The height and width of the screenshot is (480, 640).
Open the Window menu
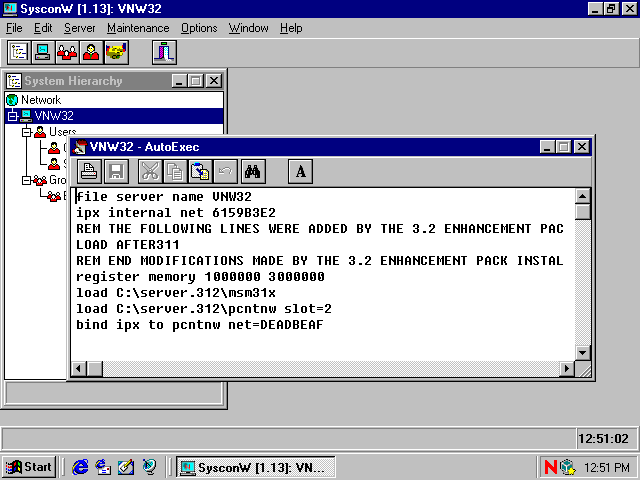point(249,28)
